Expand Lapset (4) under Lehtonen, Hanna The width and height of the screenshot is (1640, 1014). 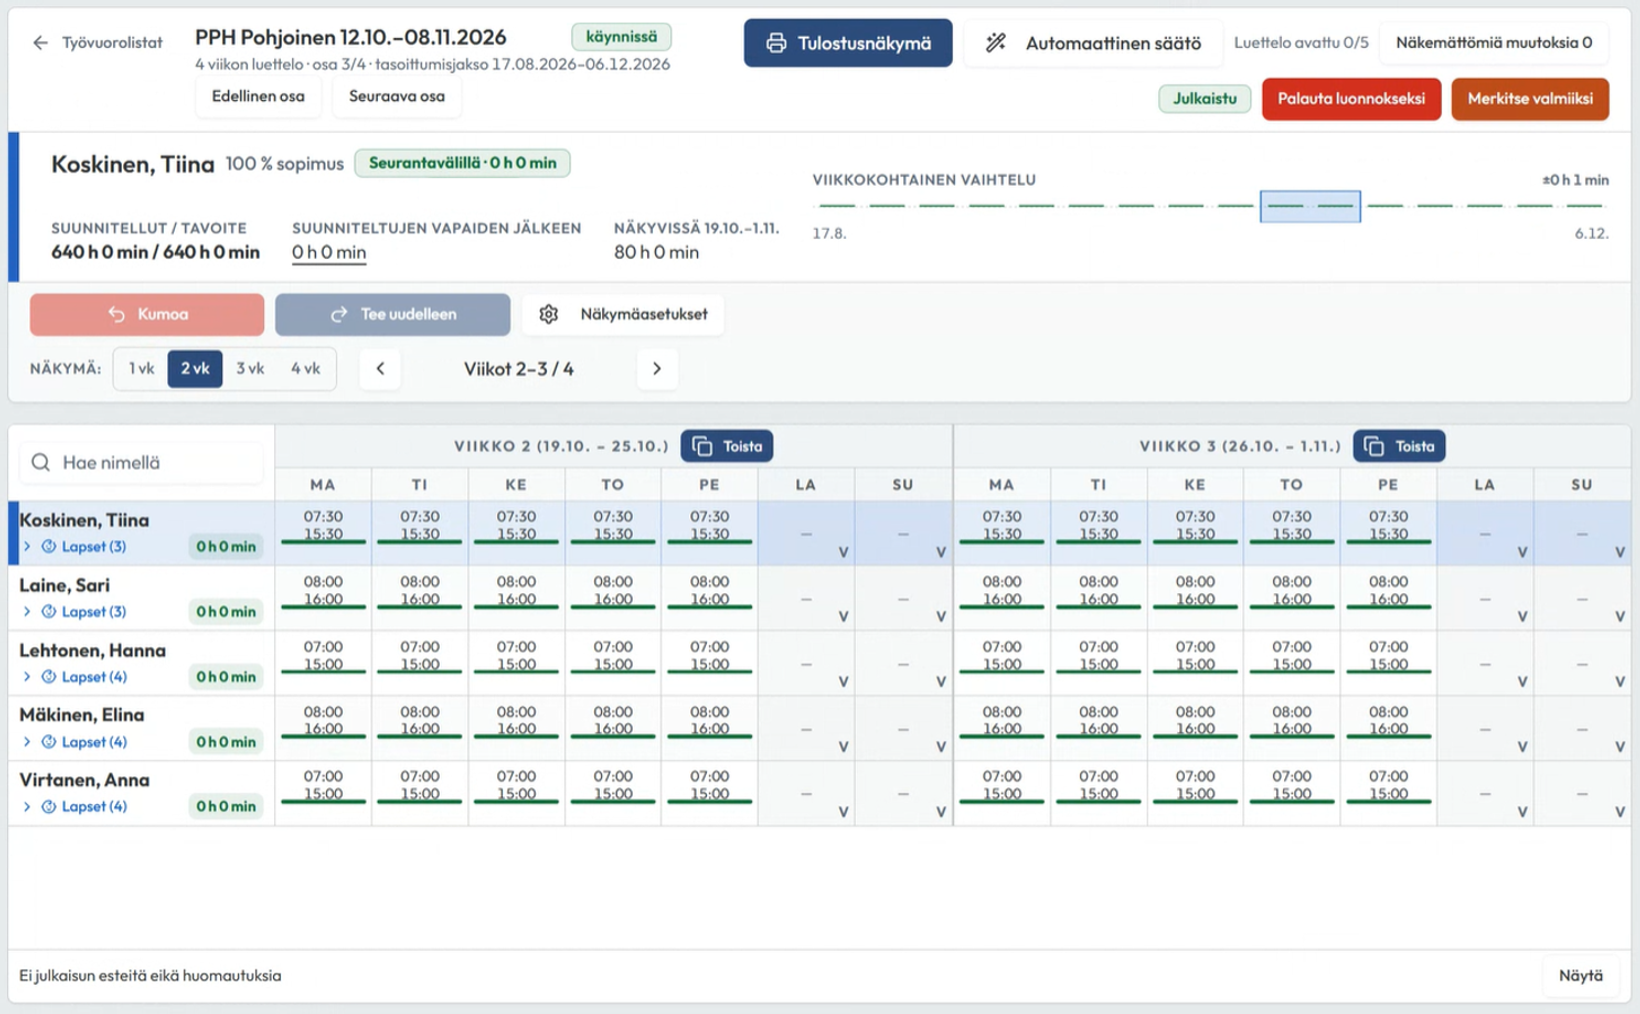(x=76, y=677)
